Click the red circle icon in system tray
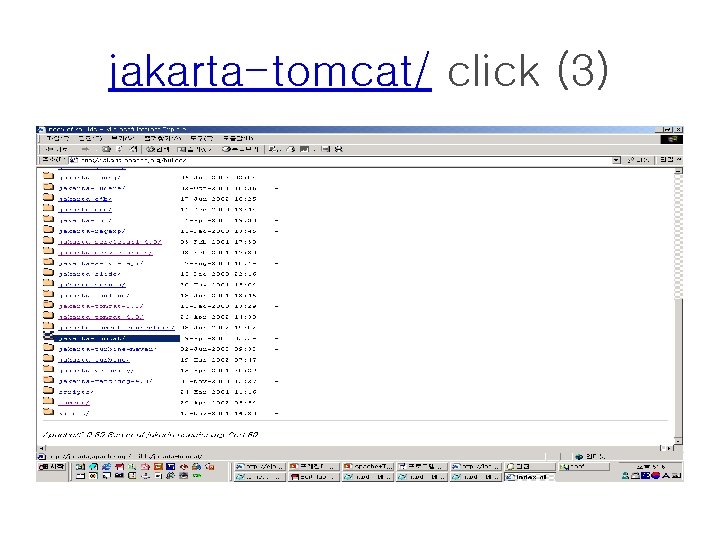This screenshot has height=540, width=720. [655, 476]
